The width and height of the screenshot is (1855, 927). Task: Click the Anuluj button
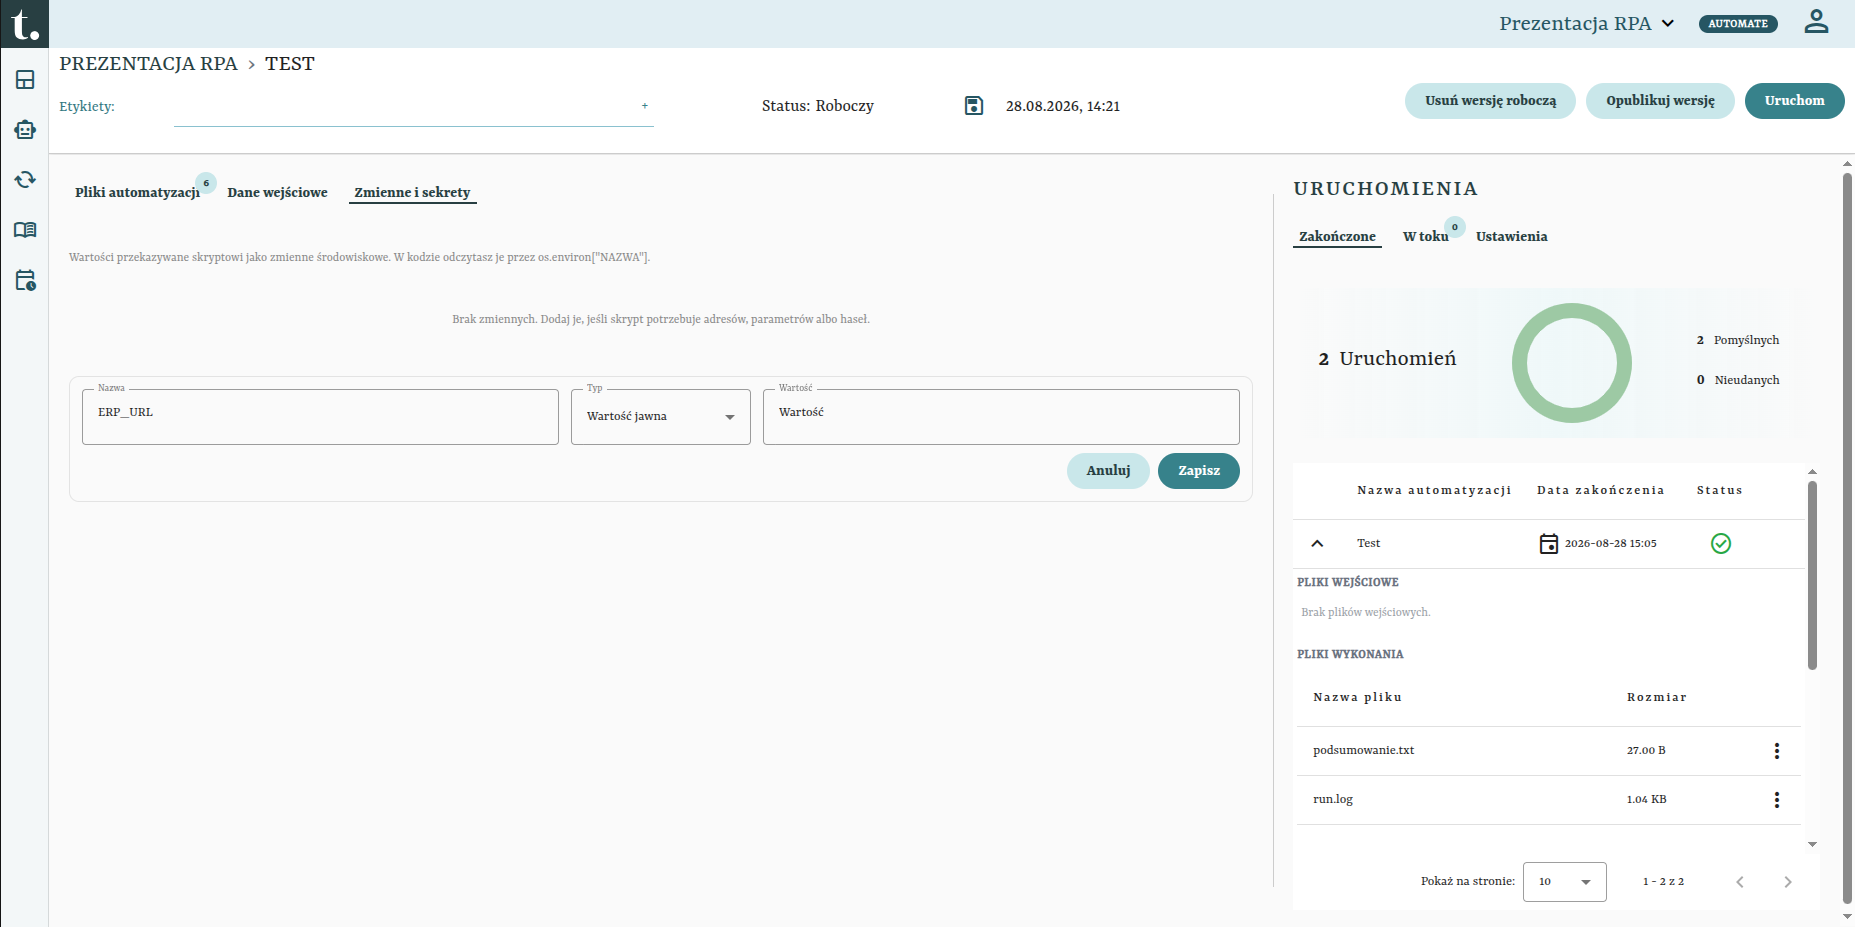[1108, 471]
